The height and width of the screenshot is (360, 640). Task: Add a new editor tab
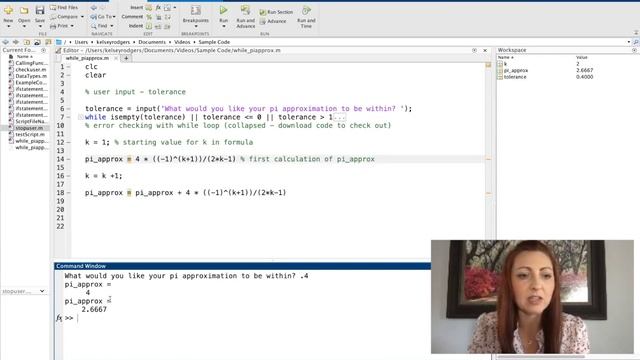pos(126,58)
